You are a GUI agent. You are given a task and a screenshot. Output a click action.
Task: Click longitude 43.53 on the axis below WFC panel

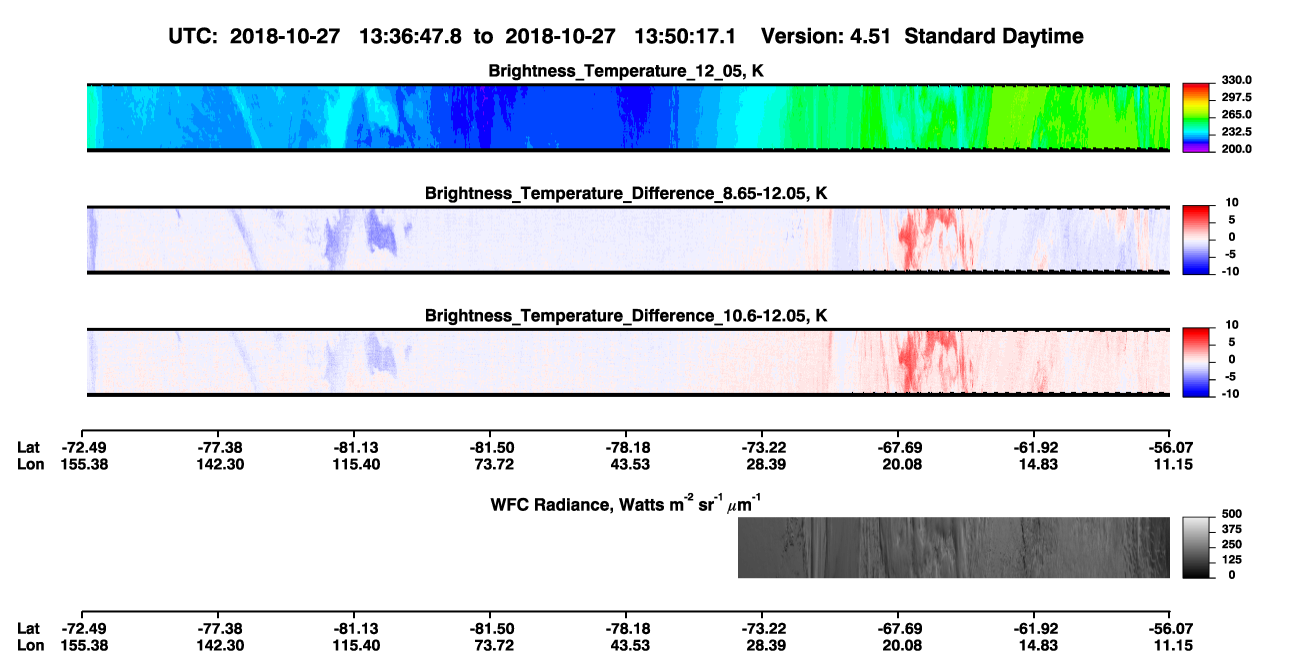pyautogui.click(x=626, y=645)
